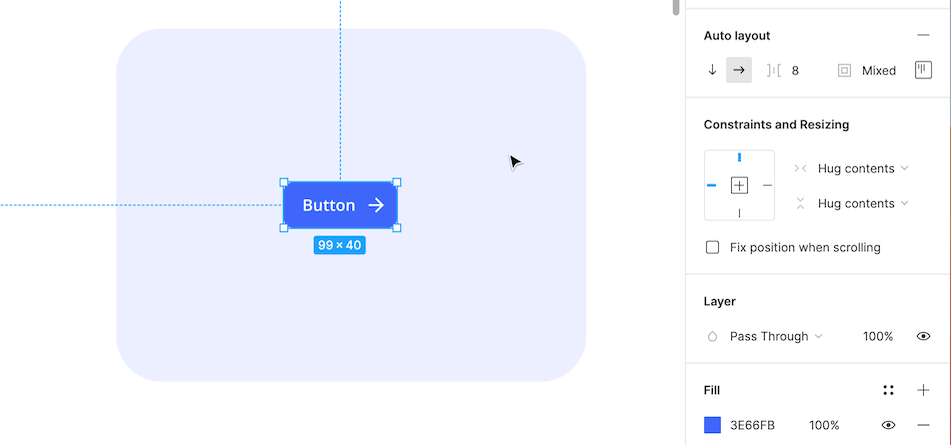
Task: Click the blend mode droplet icon
Action: tap(713, 336)
